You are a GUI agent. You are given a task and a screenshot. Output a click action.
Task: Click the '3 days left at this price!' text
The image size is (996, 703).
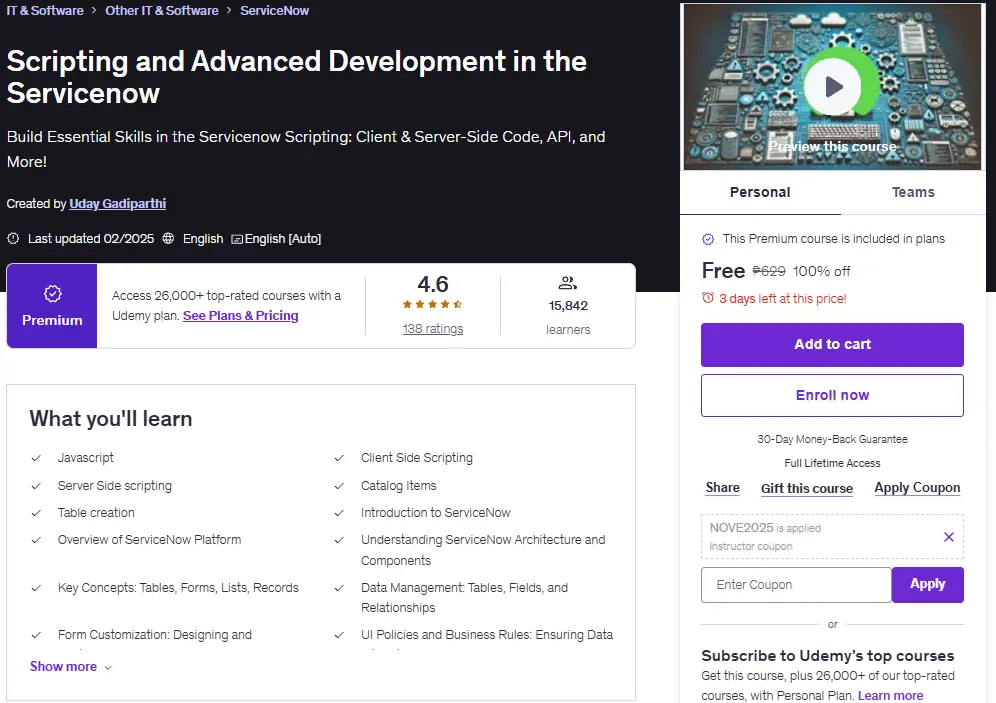coord(783,298)
